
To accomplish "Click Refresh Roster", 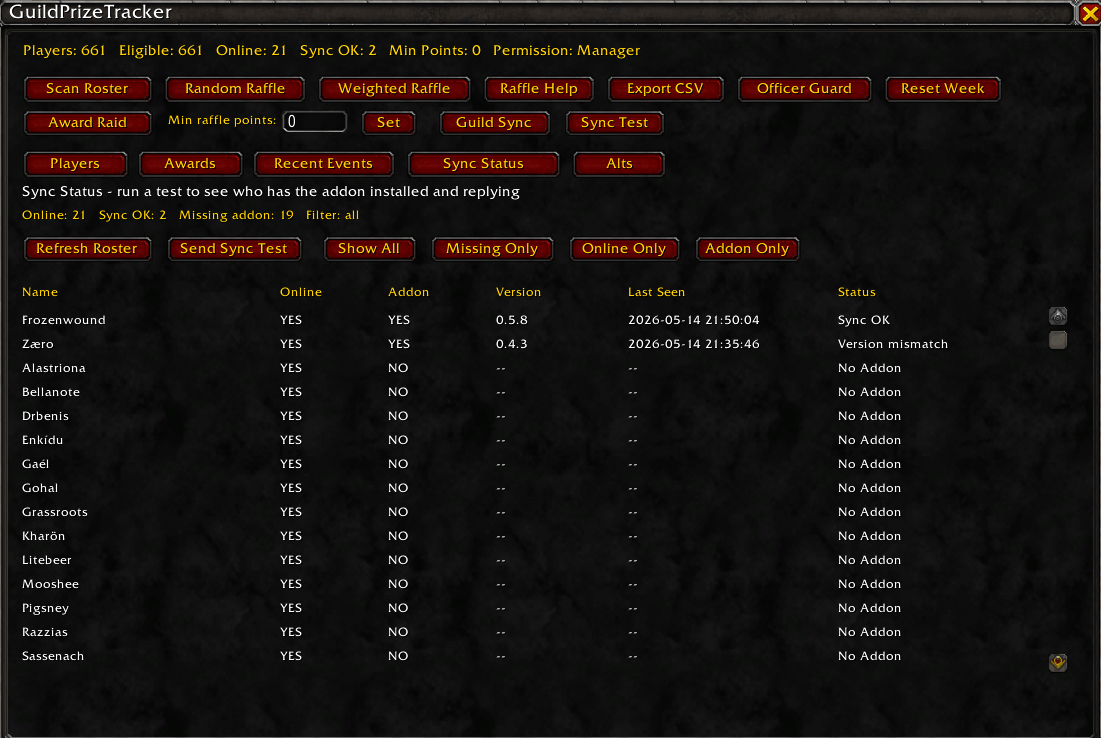I will point(87,249).
